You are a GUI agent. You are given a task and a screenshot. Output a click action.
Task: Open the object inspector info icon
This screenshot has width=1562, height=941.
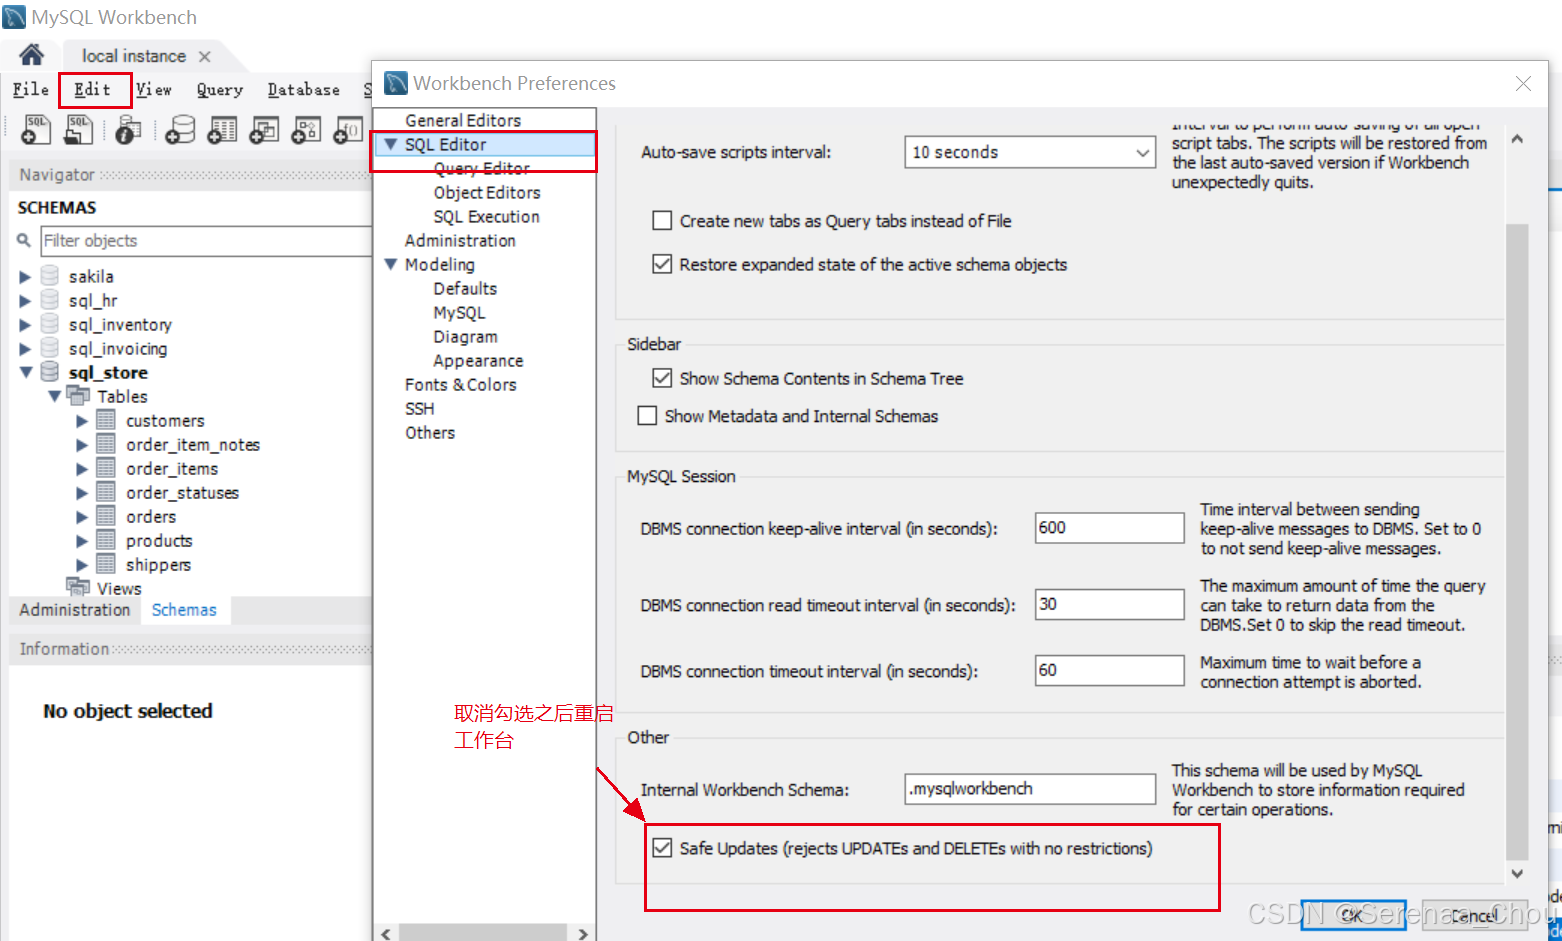pos(128,129)
